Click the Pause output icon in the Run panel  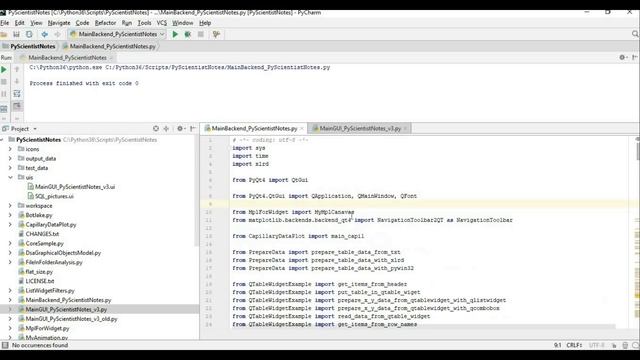[4, 94]
